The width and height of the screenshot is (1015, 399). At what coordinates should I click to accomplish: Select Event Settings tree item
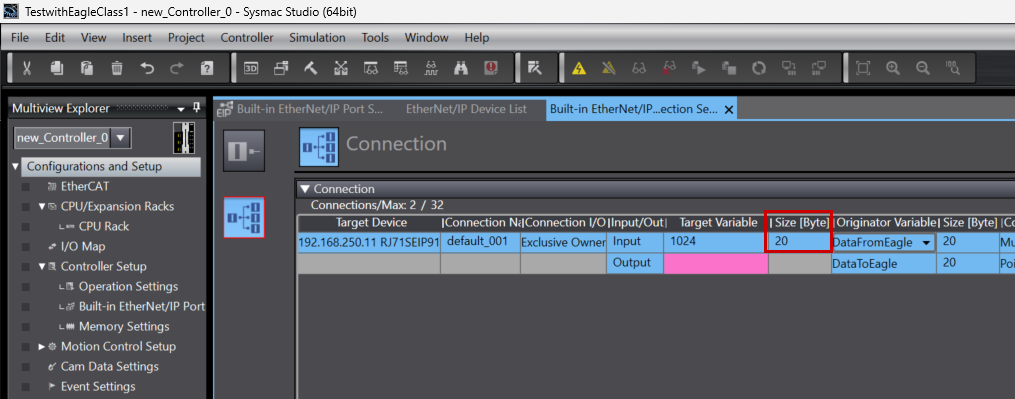click(x=98, y=387)
